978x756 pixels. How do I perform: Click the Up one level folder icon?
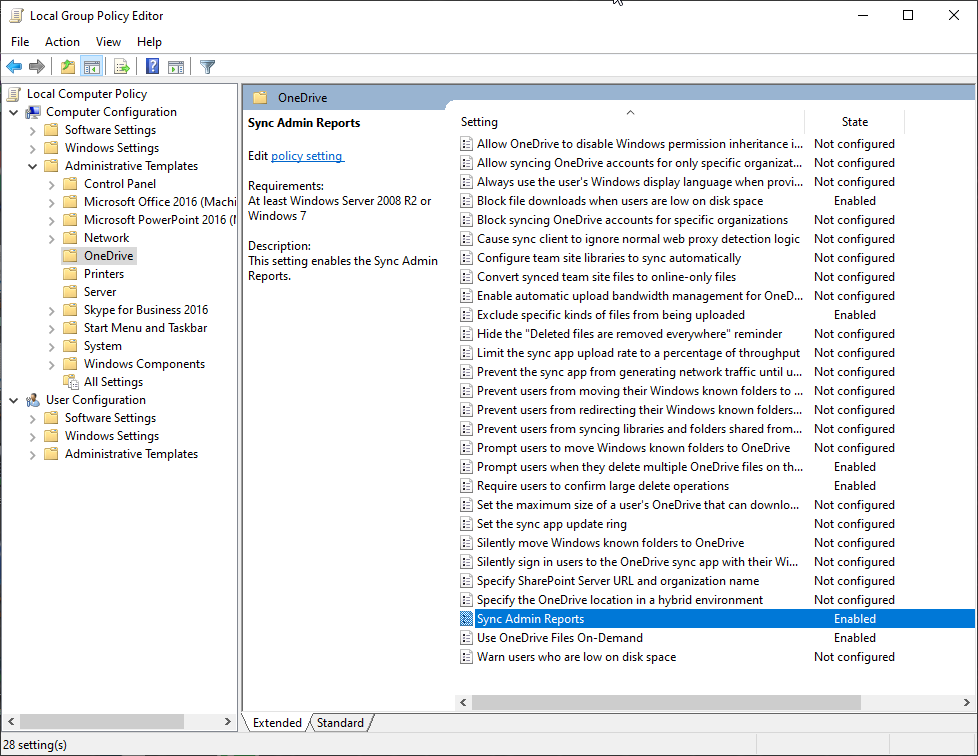[67, 67]
